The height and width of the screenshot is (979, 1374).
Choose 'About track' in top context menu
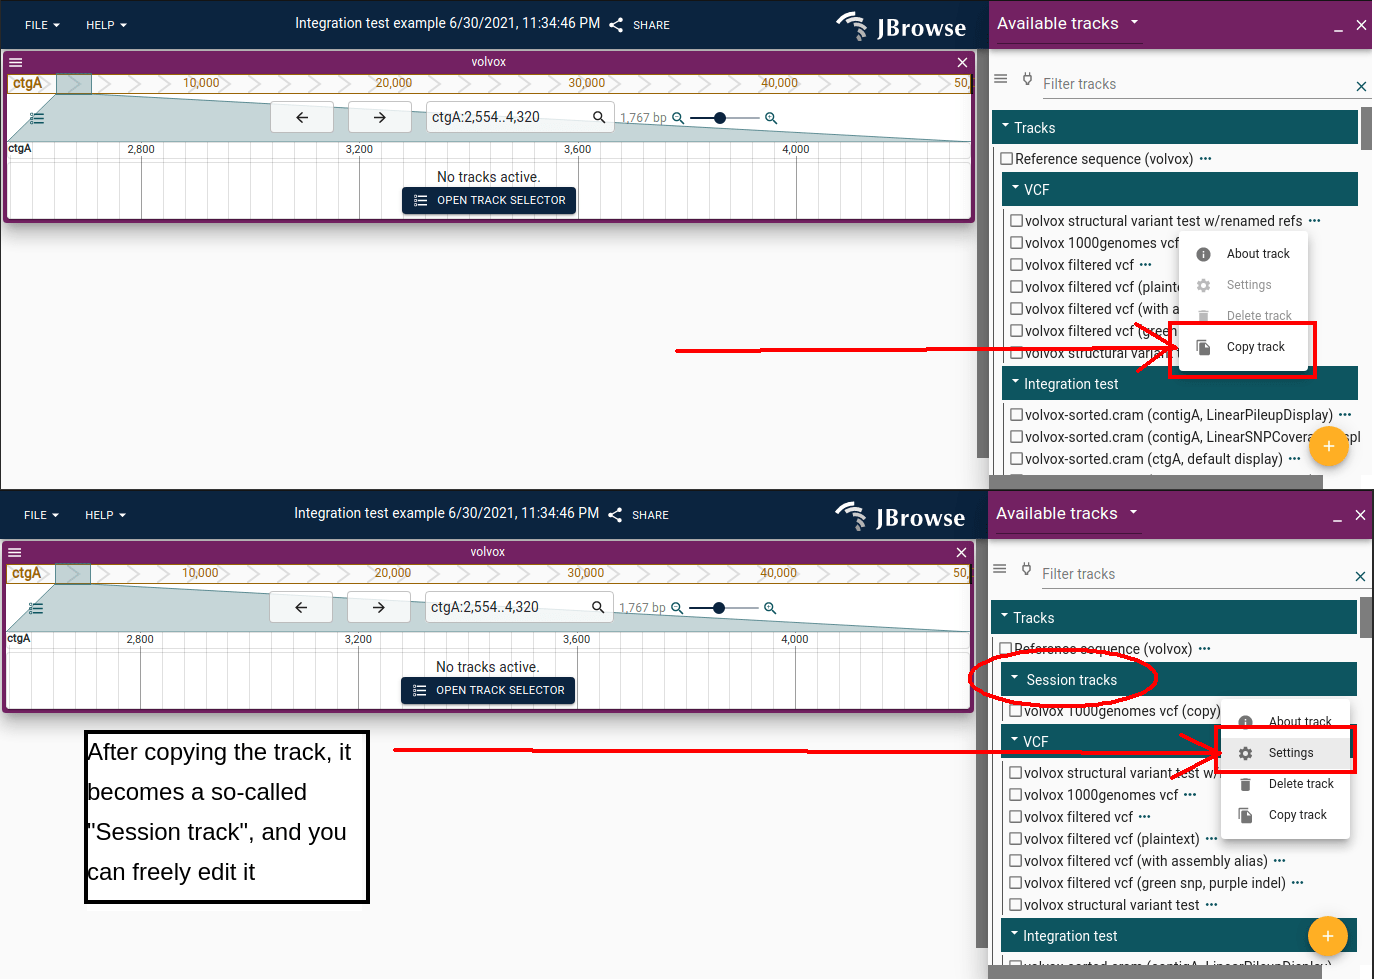click(1244, 254)
